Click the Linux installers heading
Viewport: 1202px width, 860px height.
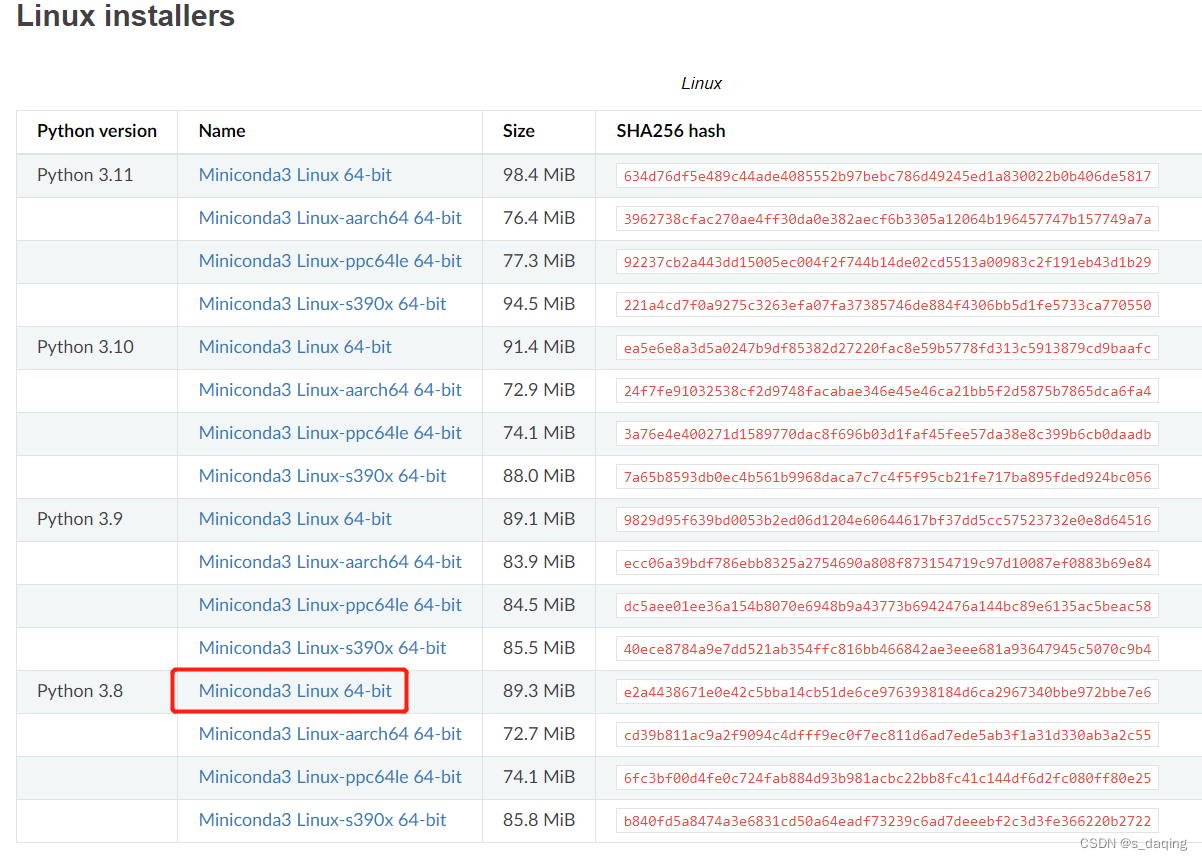point(126,16)
